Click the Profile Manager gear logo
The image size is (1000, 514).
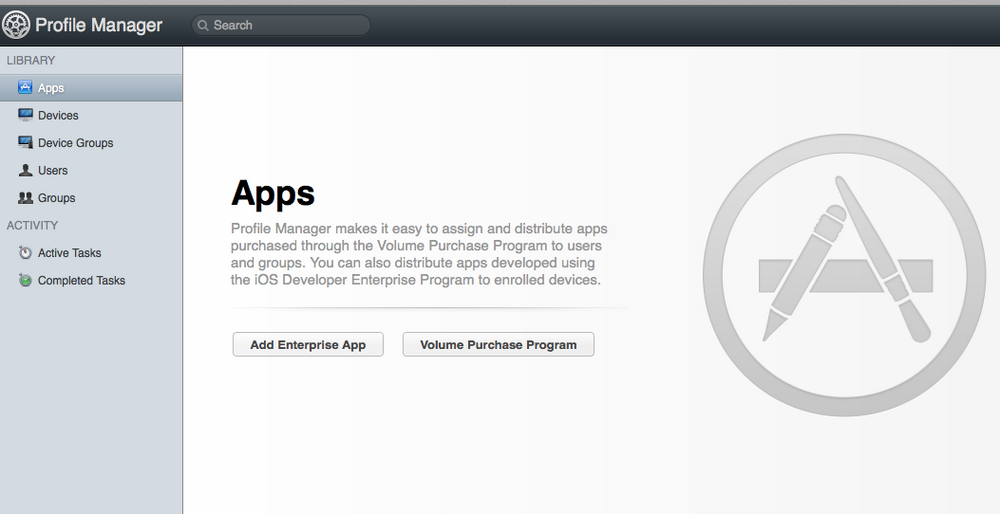coord(15,25)
